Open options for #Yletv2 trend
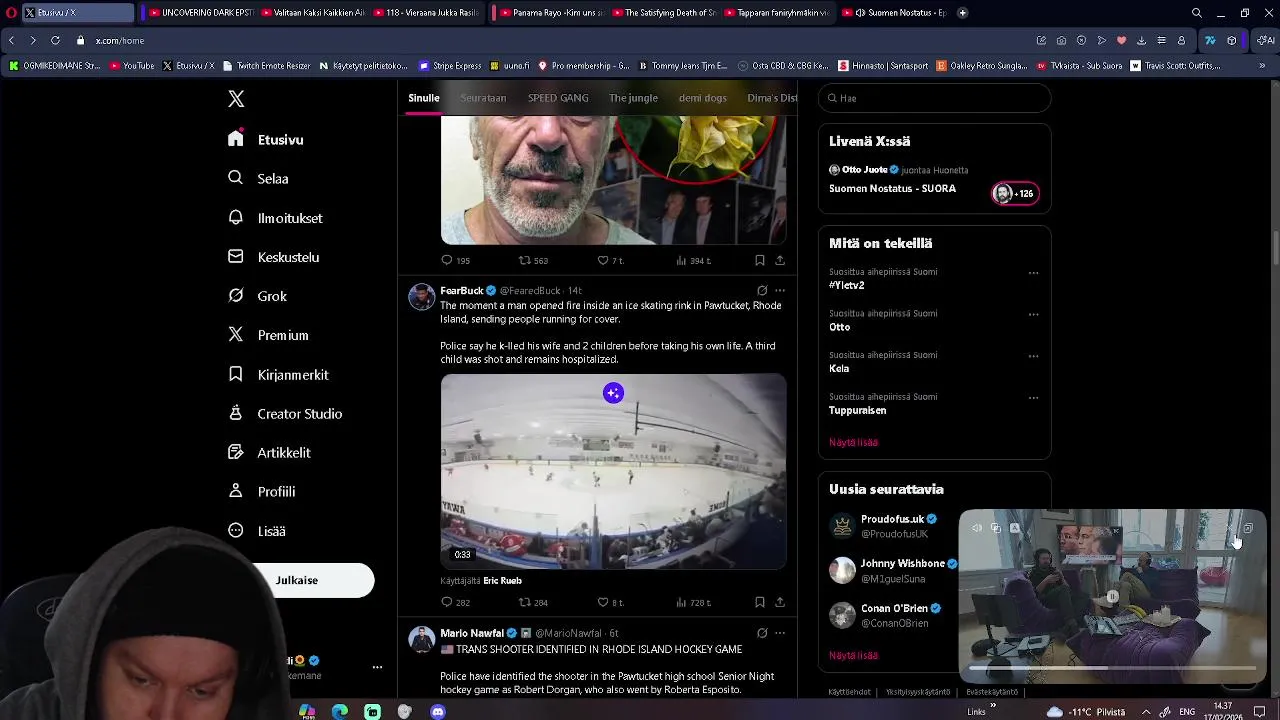This screenshot has height=720, width=1280. 1033,272
